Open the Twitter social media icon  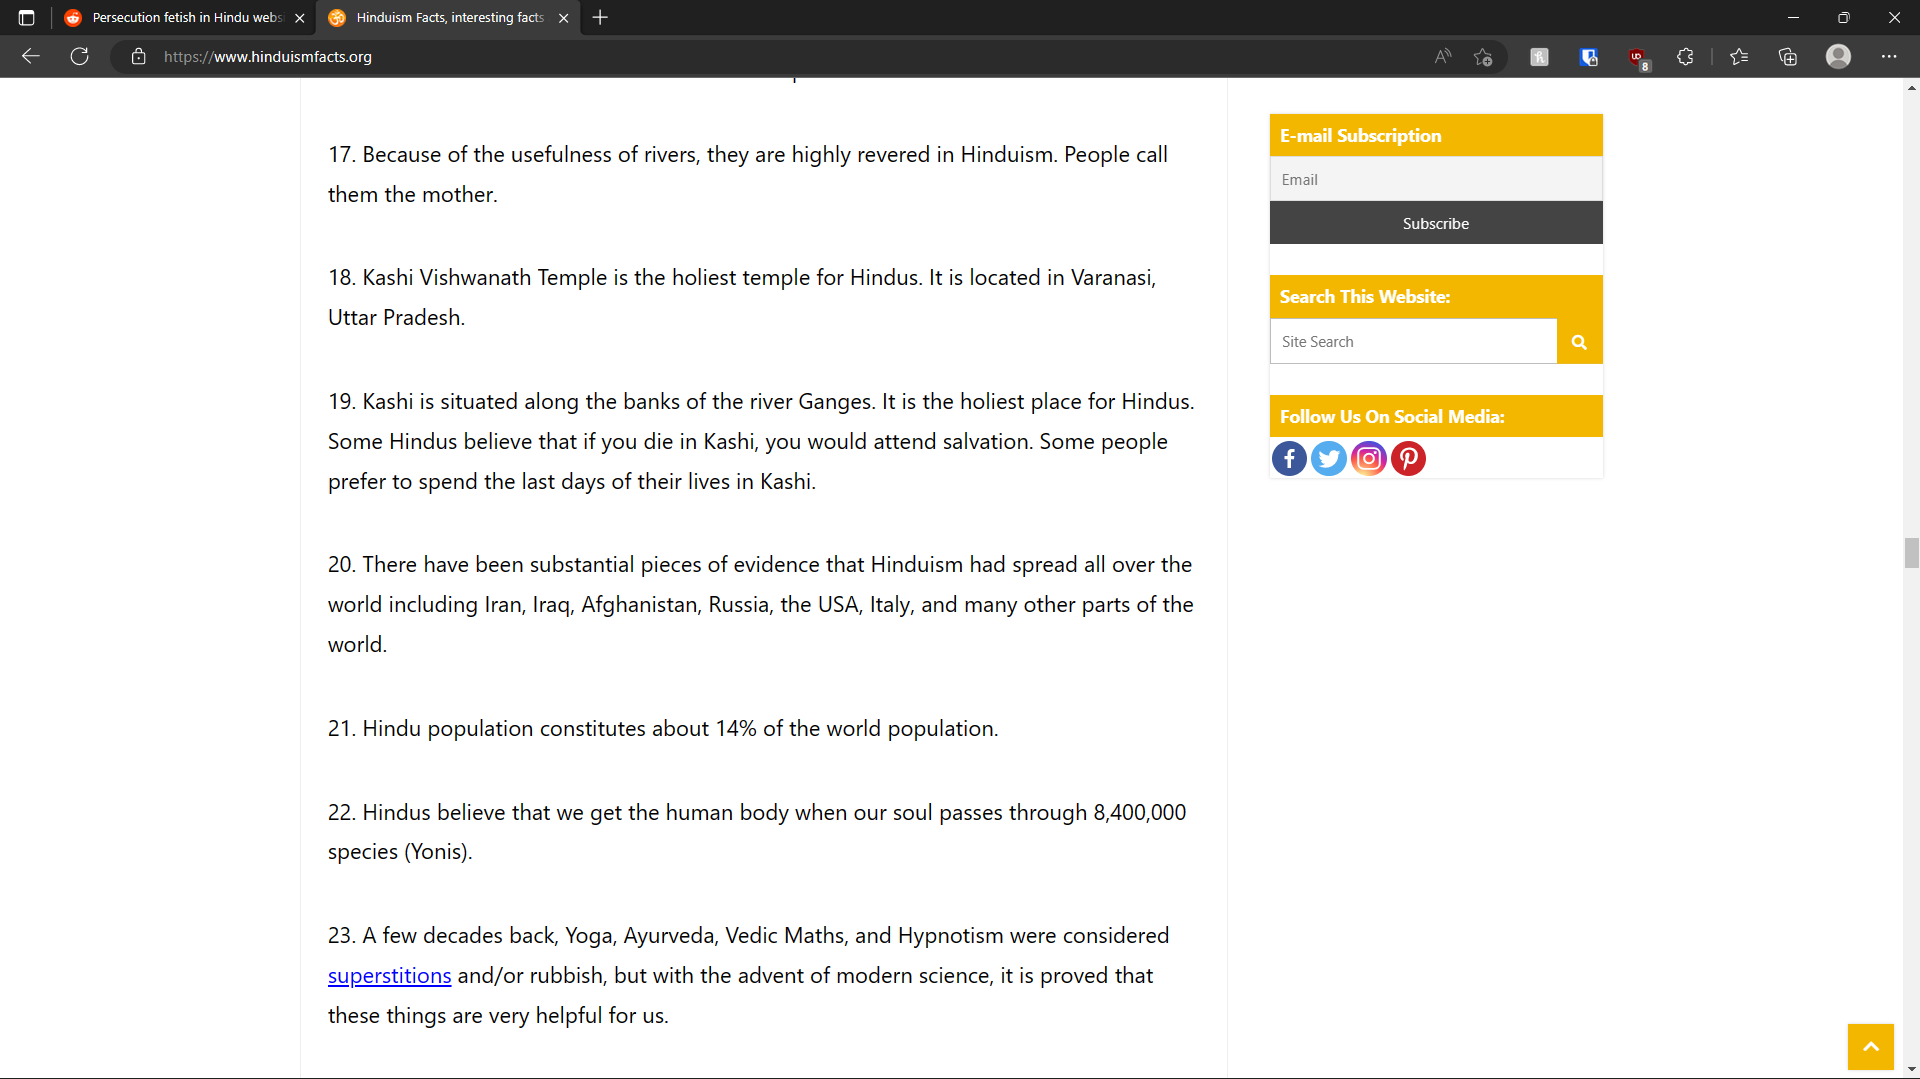(1329, 459)
